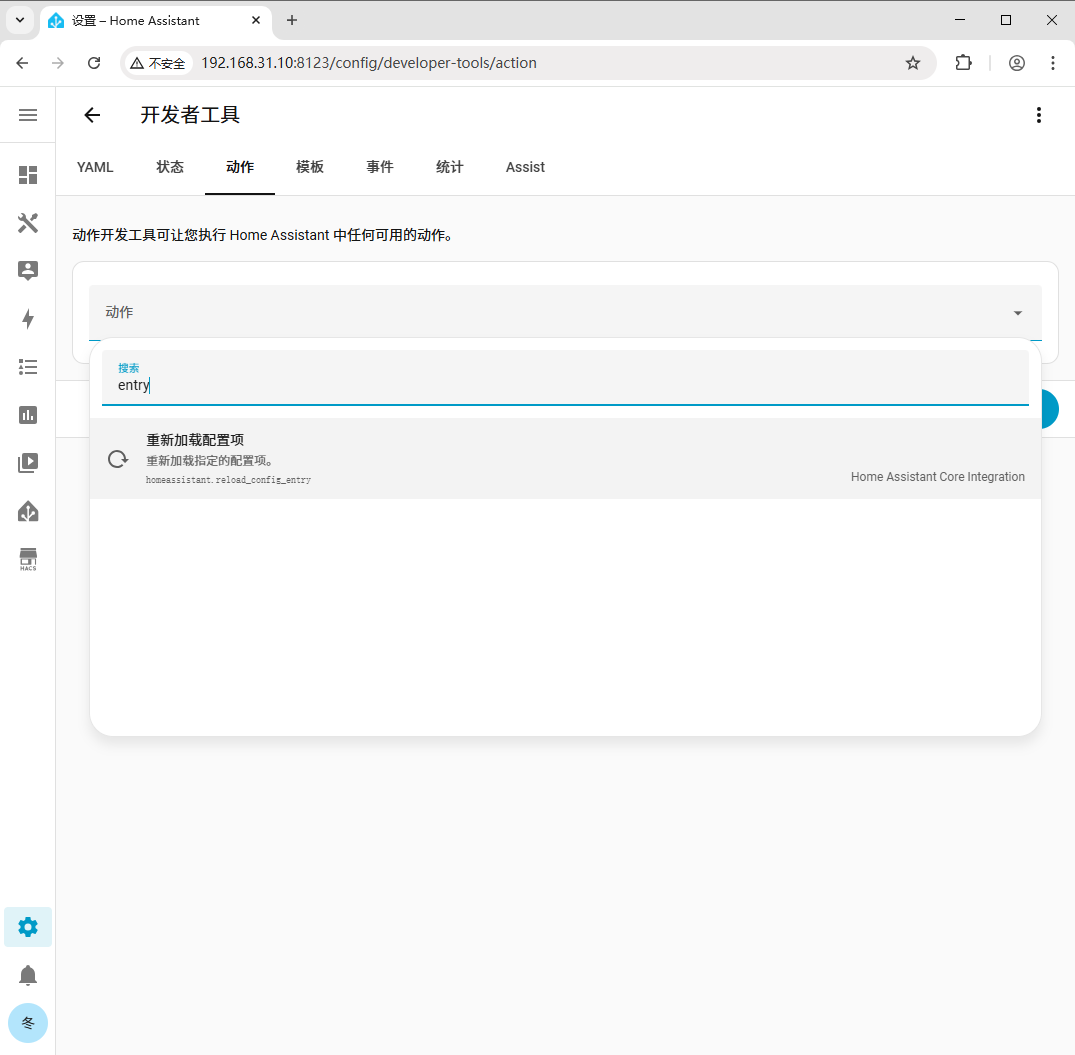Click the 重新加载指定的配置项。 description

[x=210, y=461]
